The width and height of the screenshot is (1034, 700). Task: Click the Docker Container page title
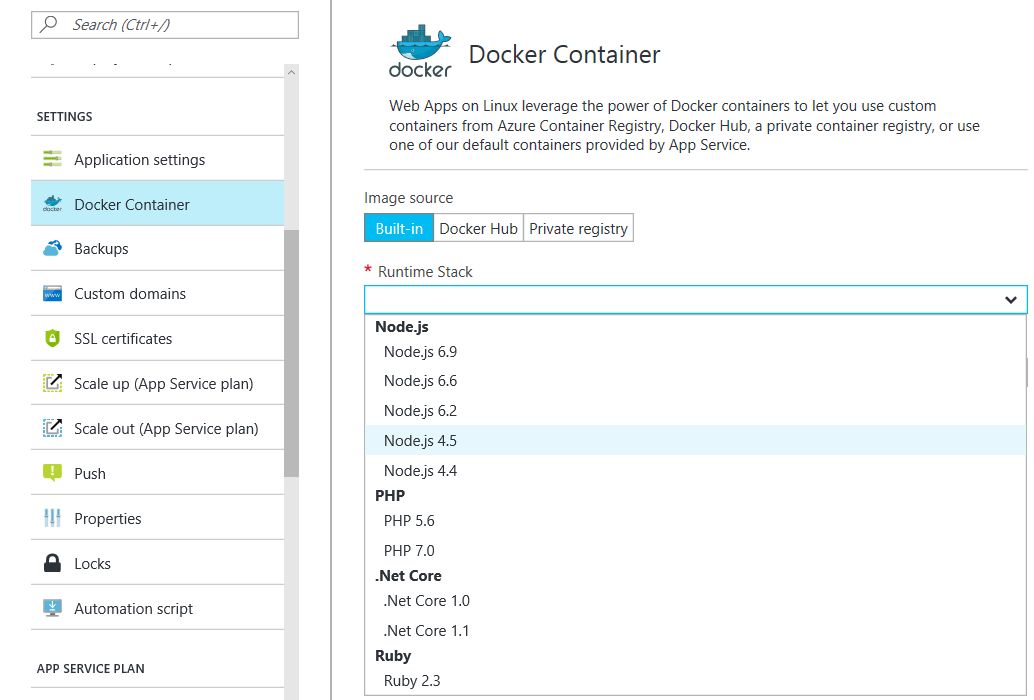564,54
